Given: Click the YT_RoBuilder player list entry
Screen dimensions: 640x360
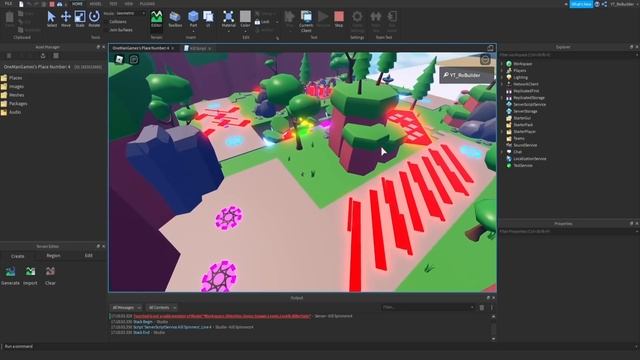Looking at the screenshot, I should [x=466, y=76].
